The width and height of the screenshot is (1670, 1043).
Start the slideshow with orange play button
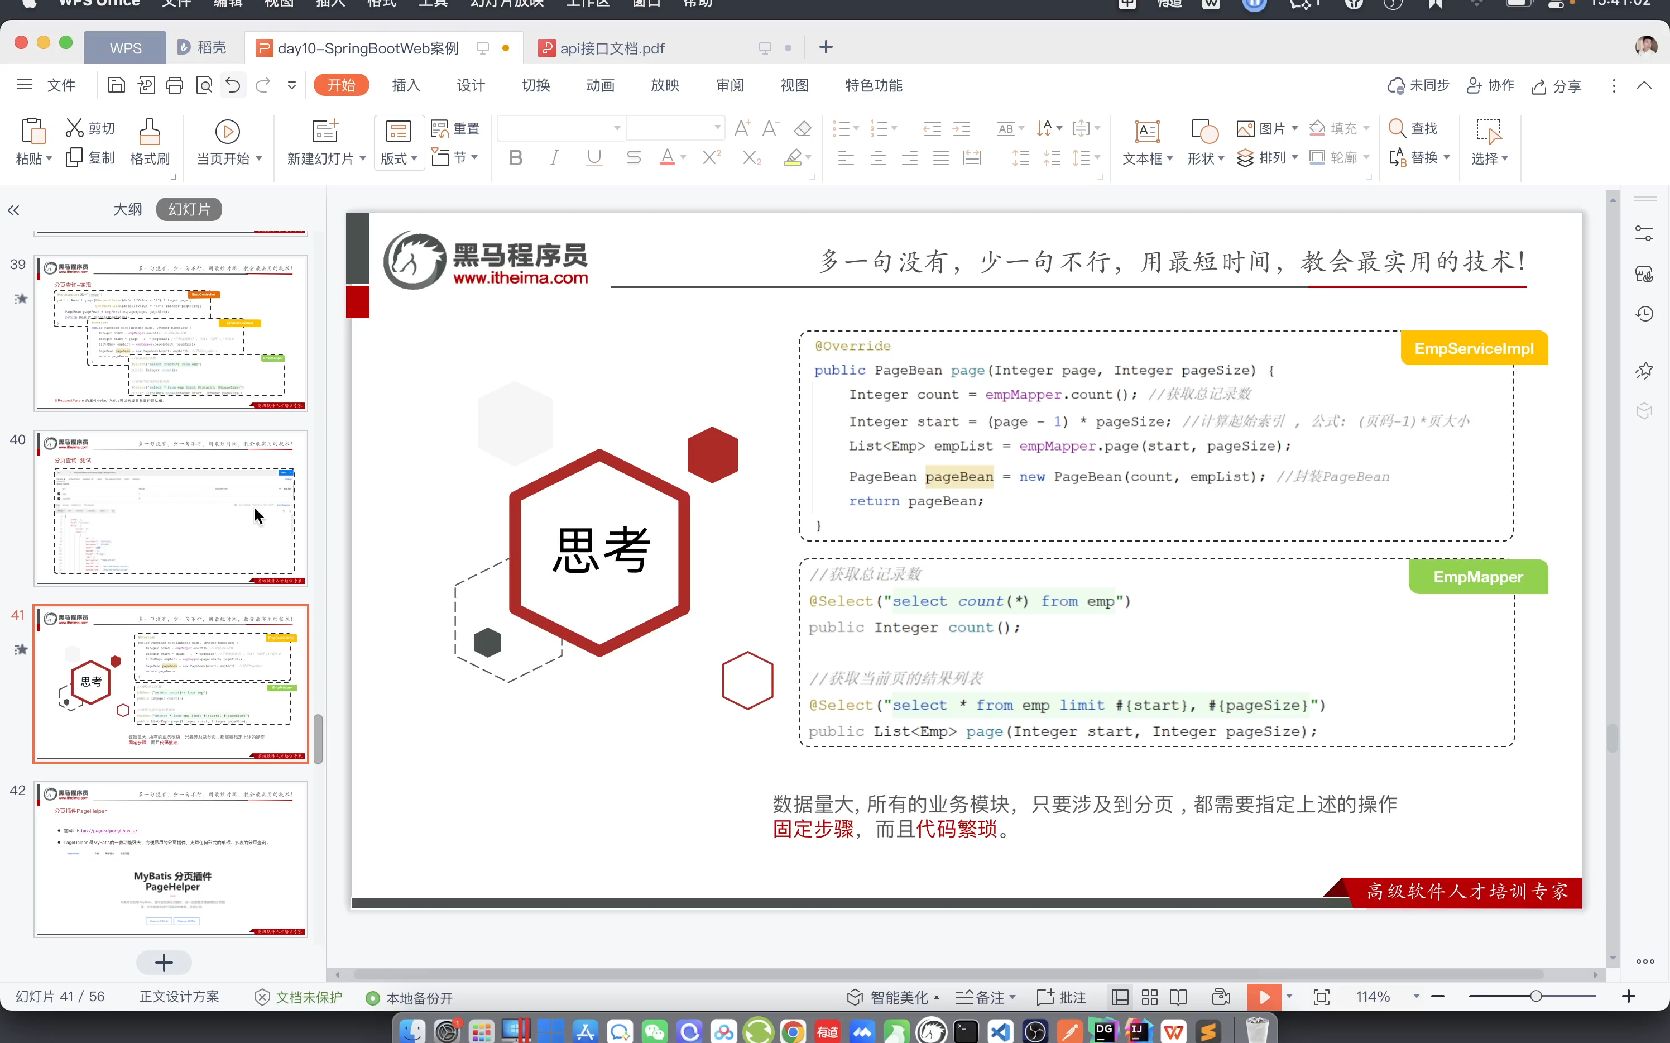point(1264,997)
